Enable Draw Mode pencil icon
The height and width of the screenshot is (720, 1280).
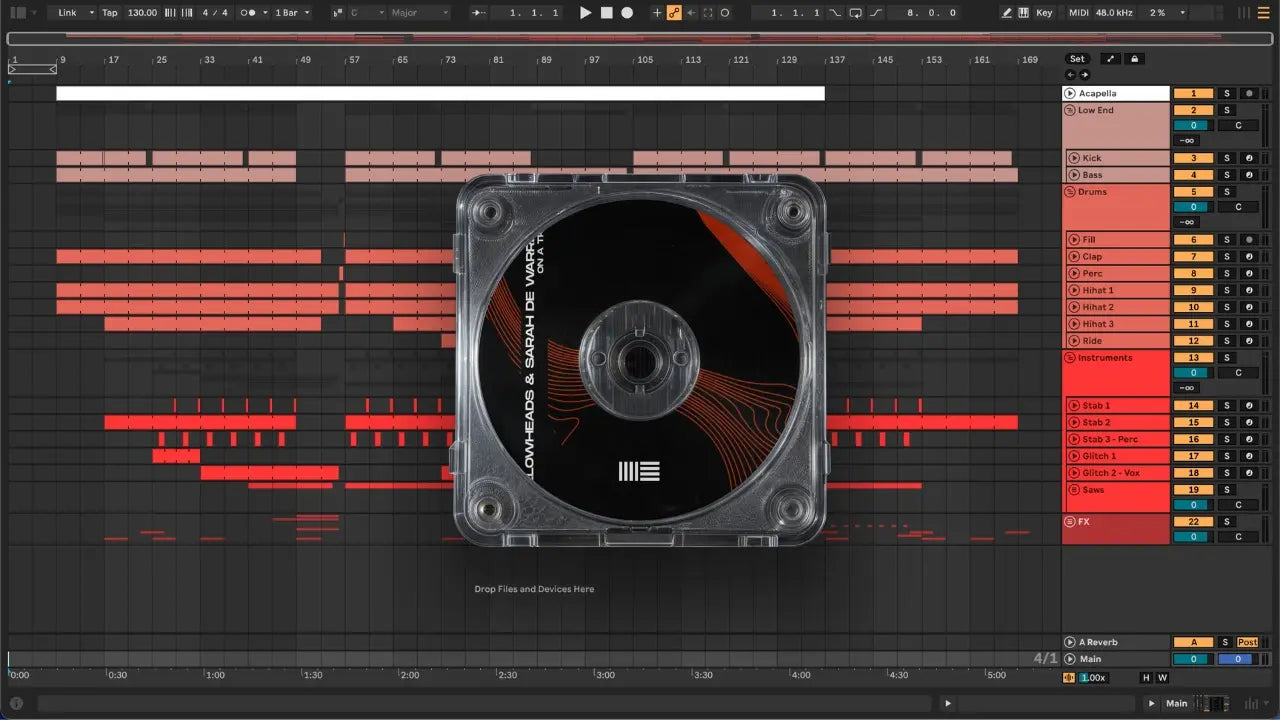click(1007, 13)
